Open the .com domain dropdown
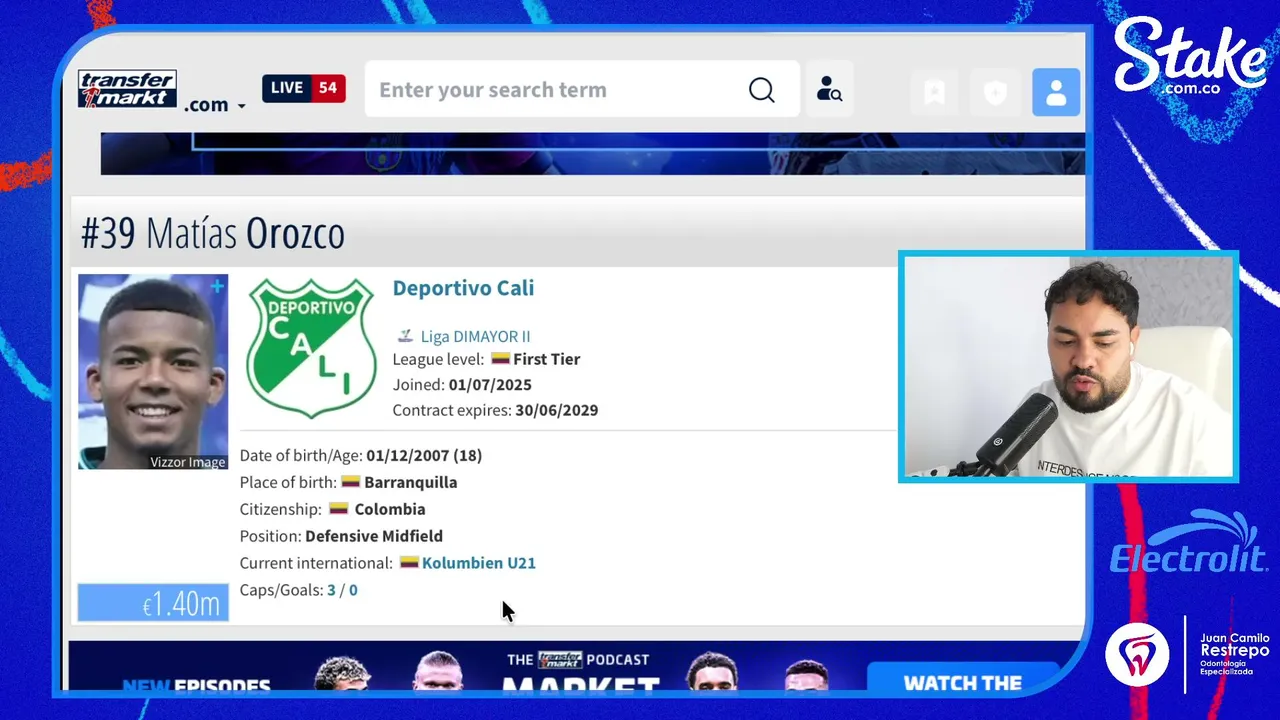 click(x=214, y=104)
